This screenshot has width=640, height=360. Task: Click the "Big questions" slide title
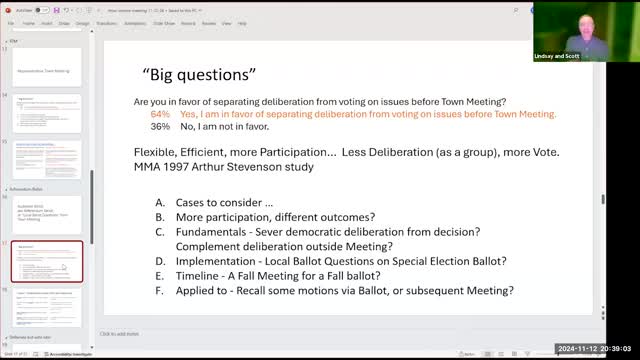pos(199,75)
